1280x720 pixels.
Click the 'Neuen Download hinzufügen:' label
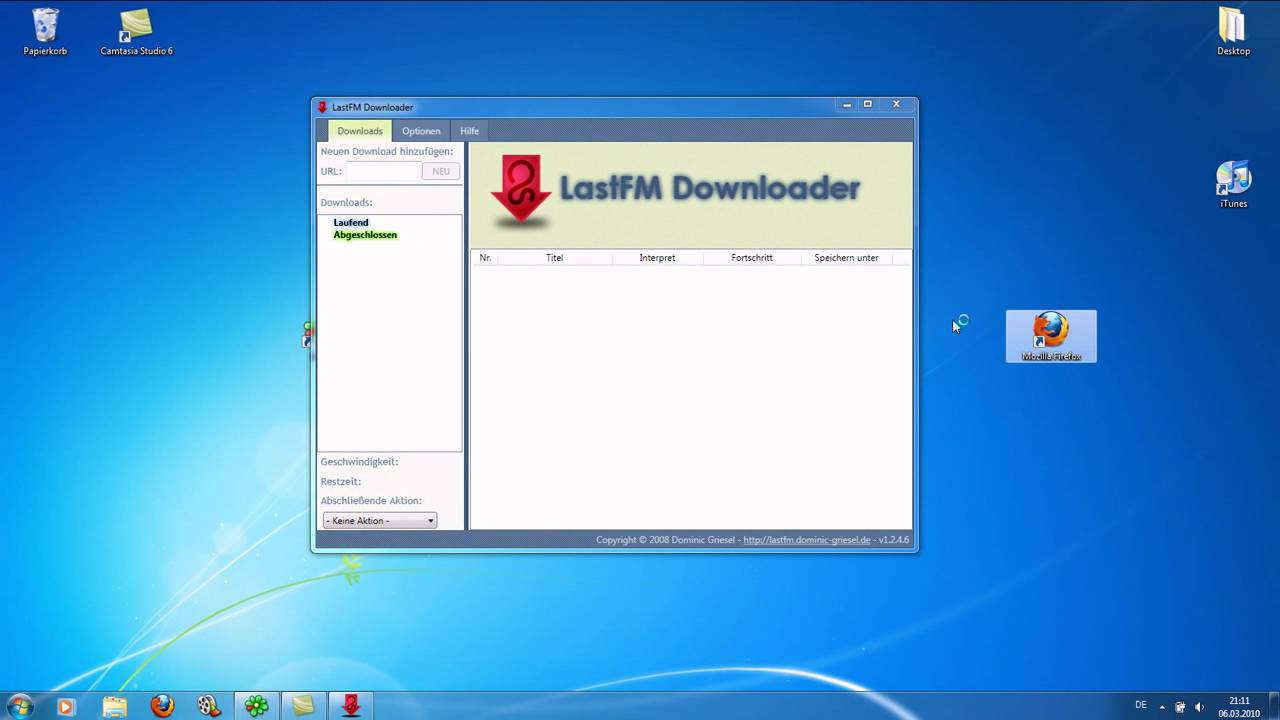387,152
